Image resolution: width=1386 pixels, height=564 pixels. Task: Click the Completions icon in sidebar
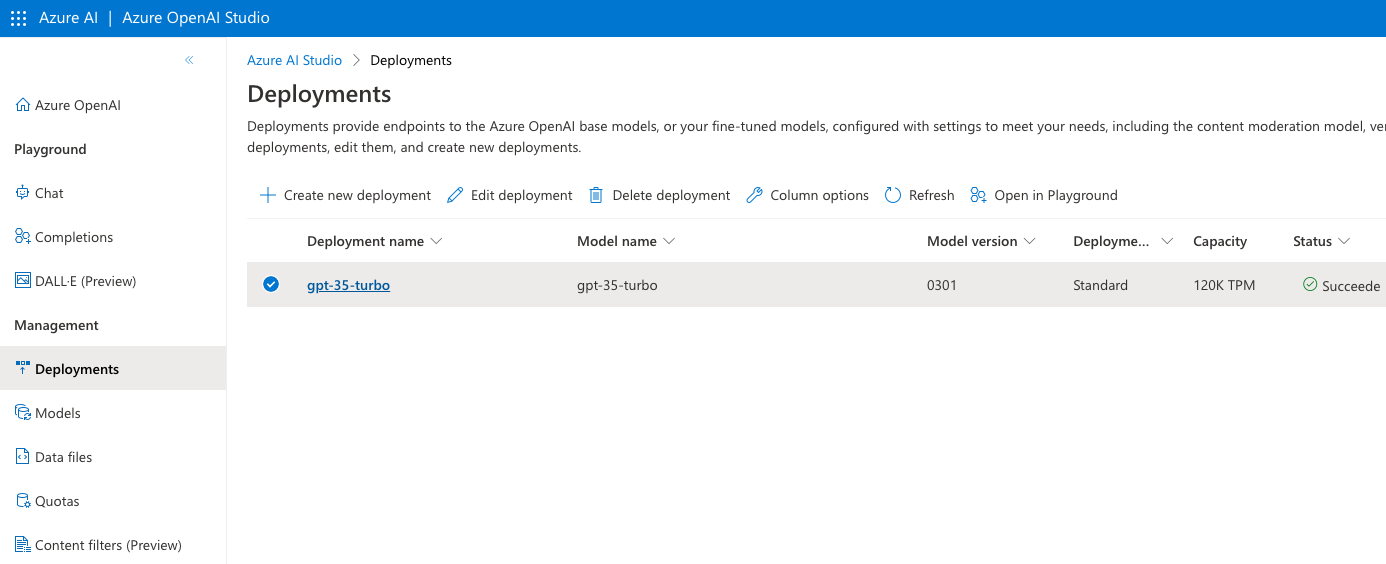pos(23,237)
